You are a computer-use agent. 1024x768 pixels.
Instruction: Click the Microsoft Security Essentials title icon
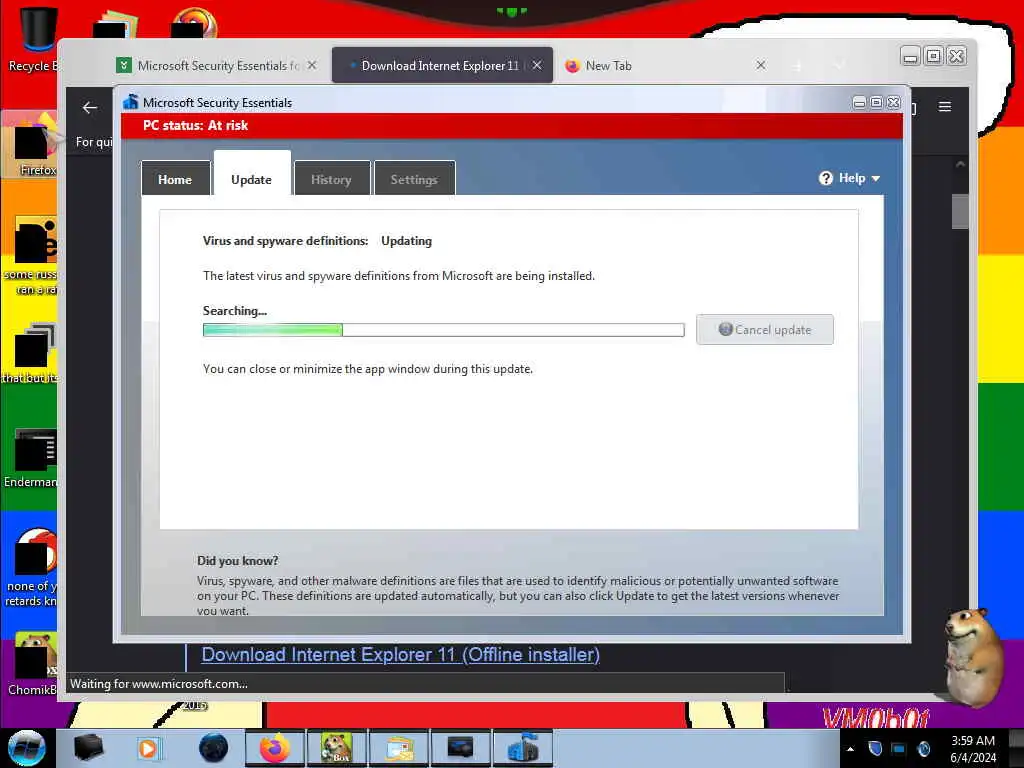point(131,102)
